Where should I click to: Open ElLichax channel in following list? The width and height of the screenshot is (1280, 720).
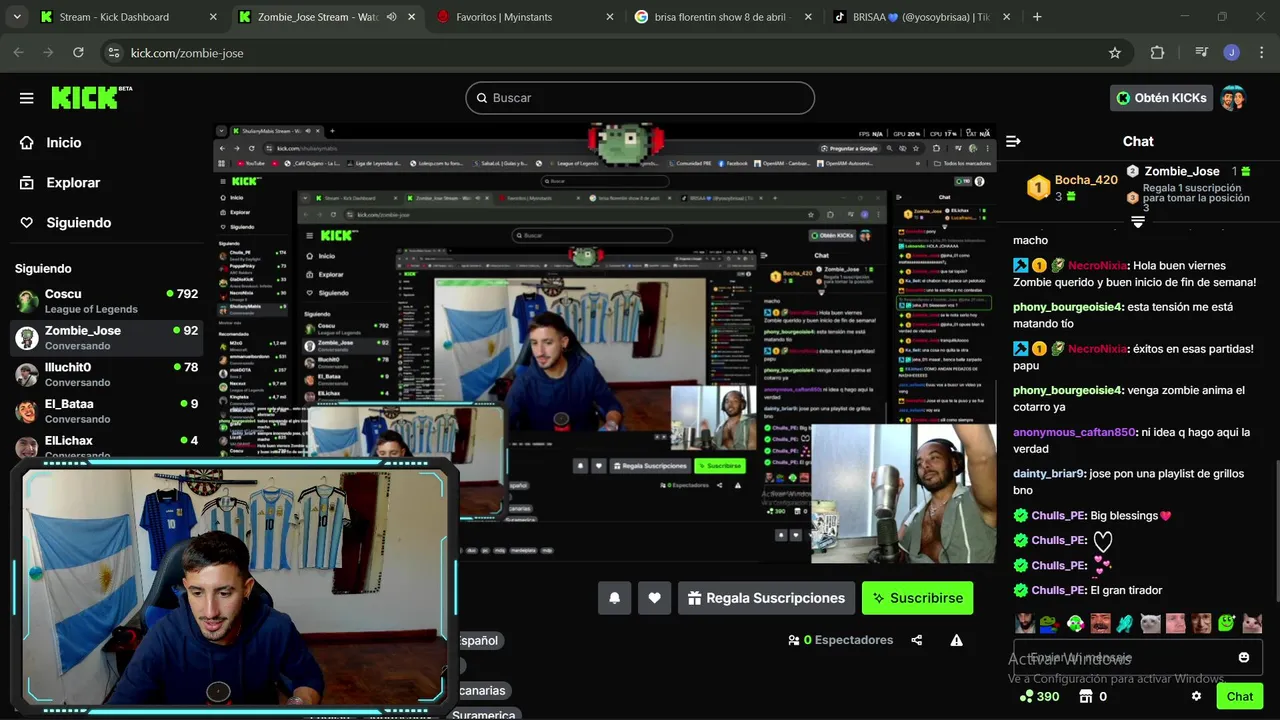click(x=107, y=446)
